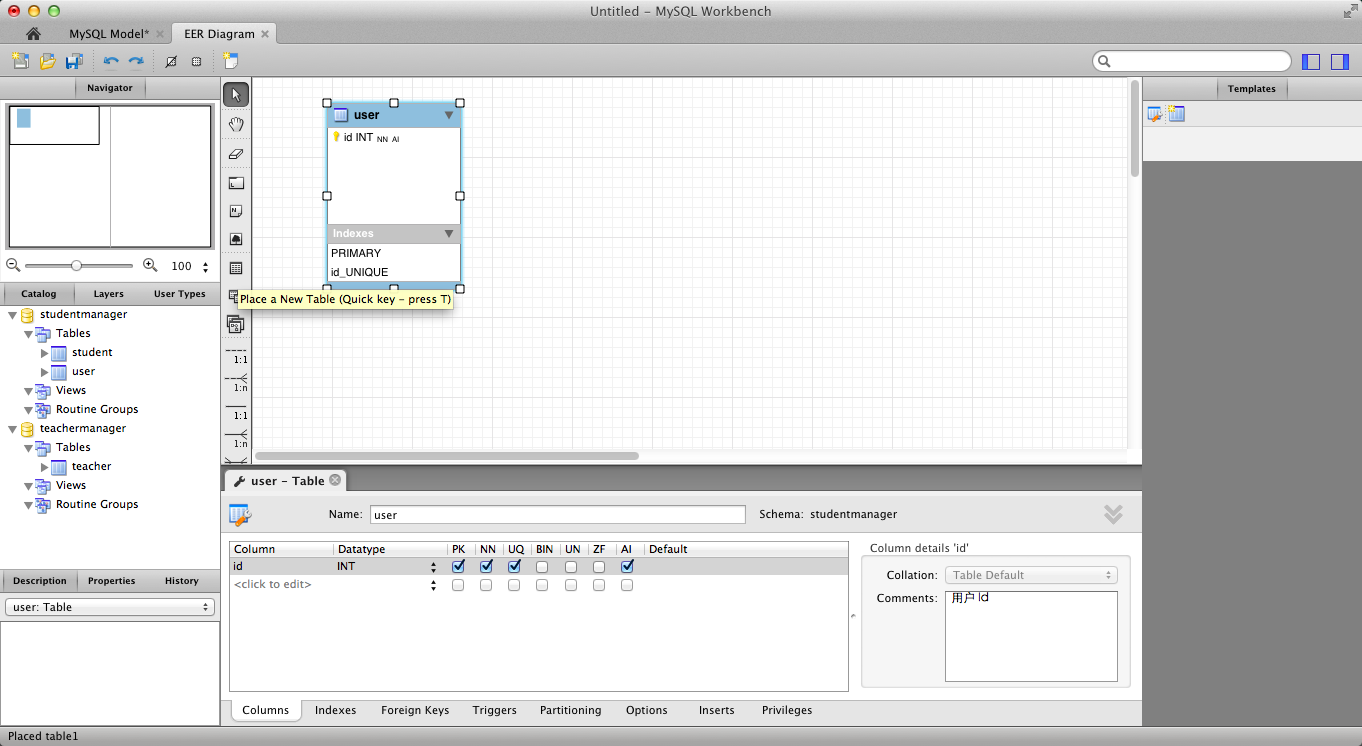Pick the first dashed 1:n relationship tool
This screenshot has height=746, width=1362.
[237, 383]
